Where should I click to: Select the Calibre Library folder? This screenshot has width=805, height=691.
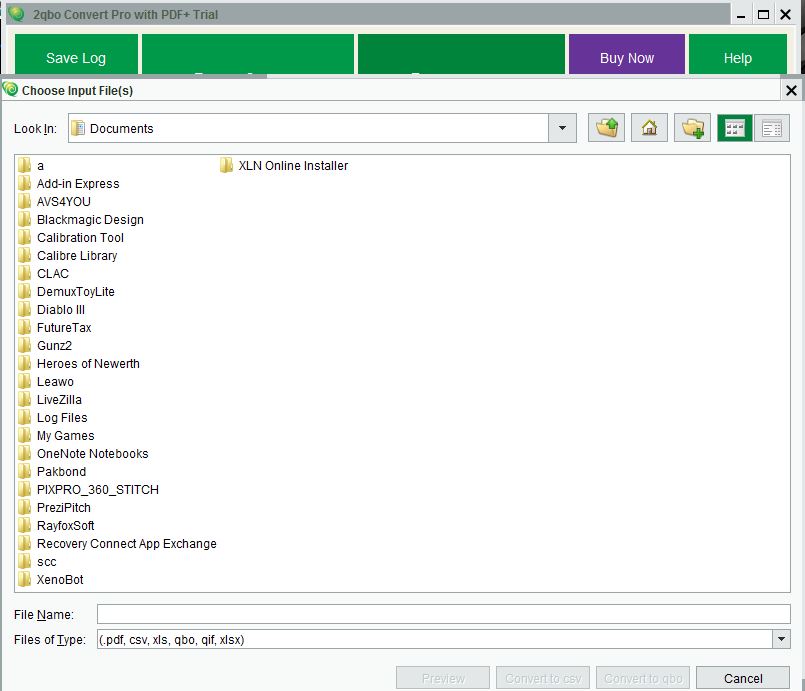point(67,255)
